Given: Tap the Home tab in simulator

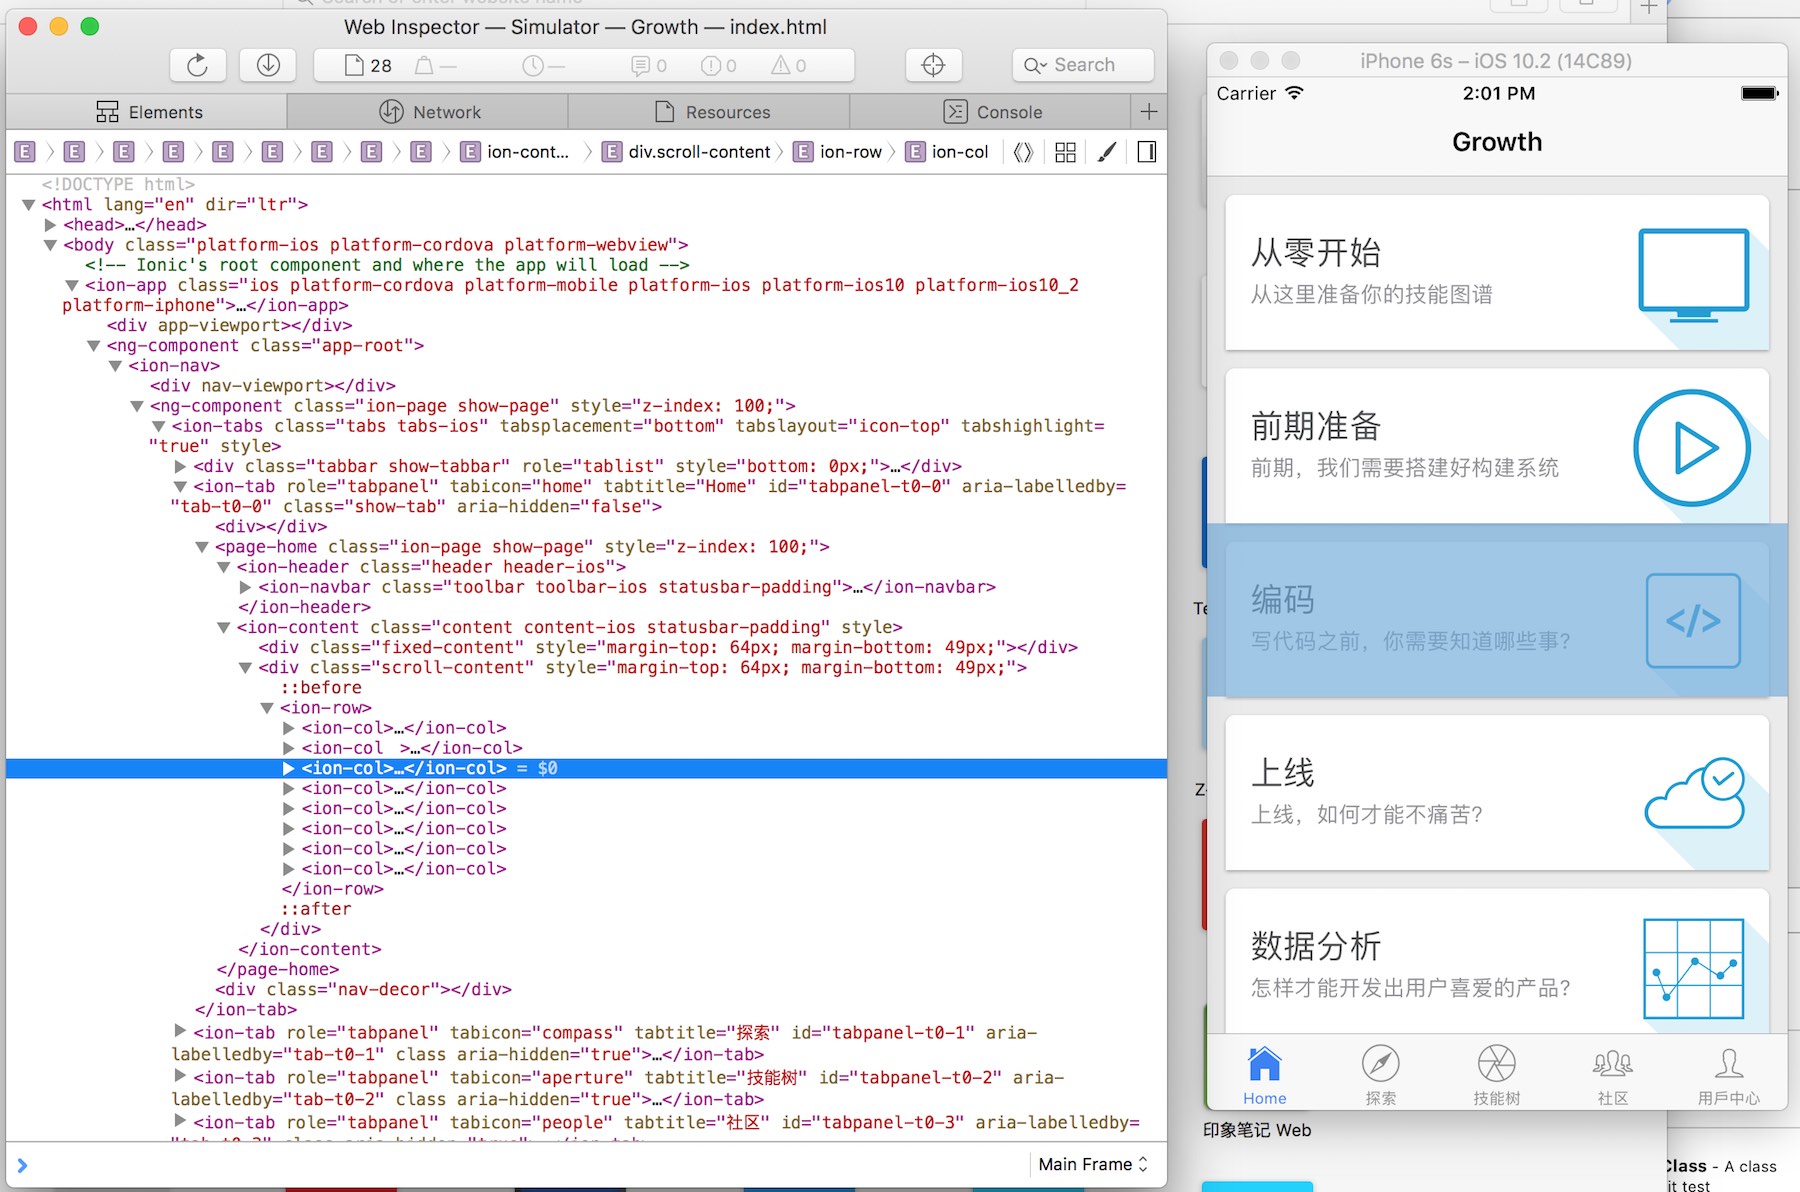Looking at the screenshot, I should [x=1264, y=1074].
